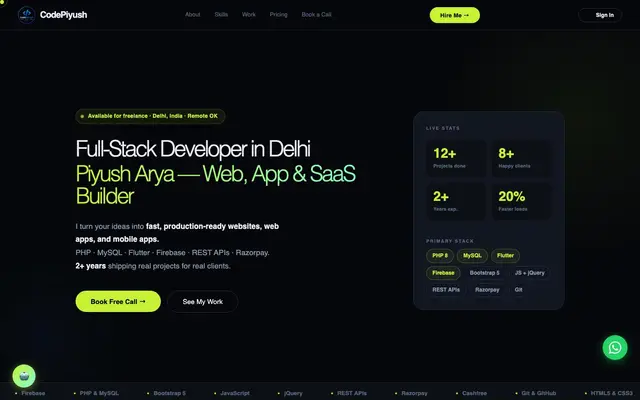This screenshot has width=640, height=400.
Task: Click the JS + jQuery stack tag
Action: [x=529, y=273]
